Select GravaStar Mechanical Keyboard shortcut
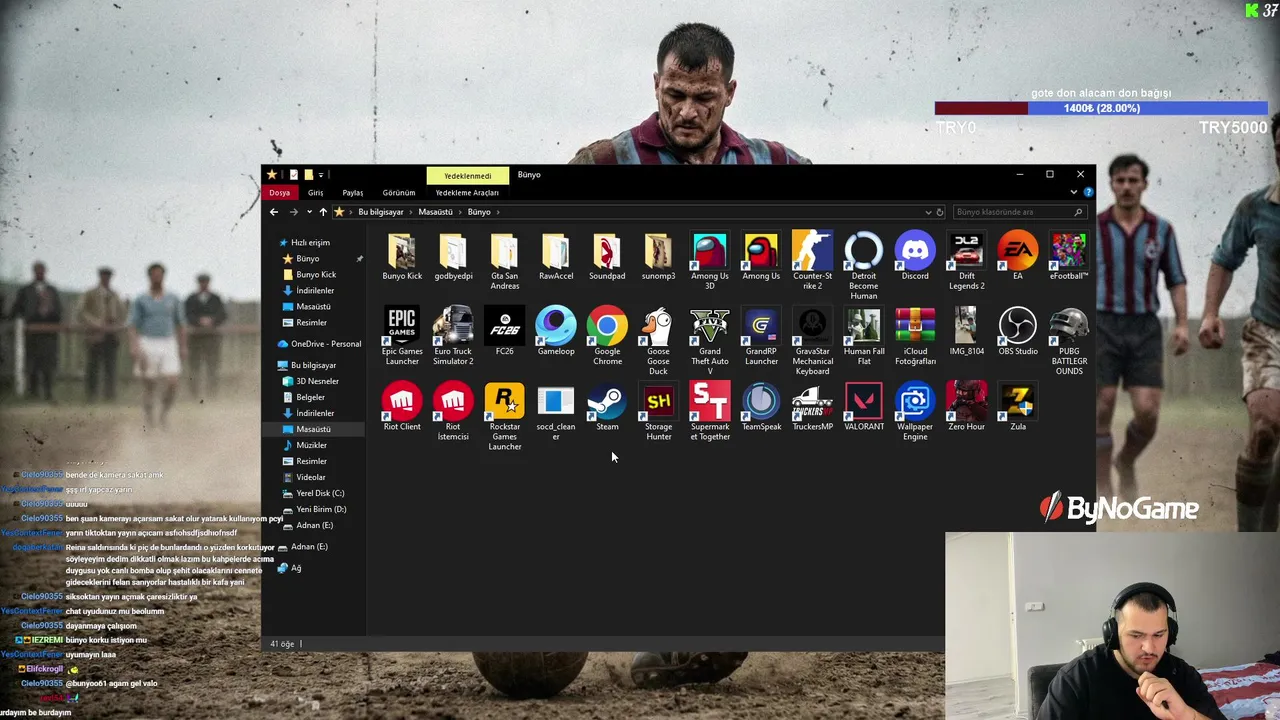Screen dimensions: 1280x720 [812, 341]
